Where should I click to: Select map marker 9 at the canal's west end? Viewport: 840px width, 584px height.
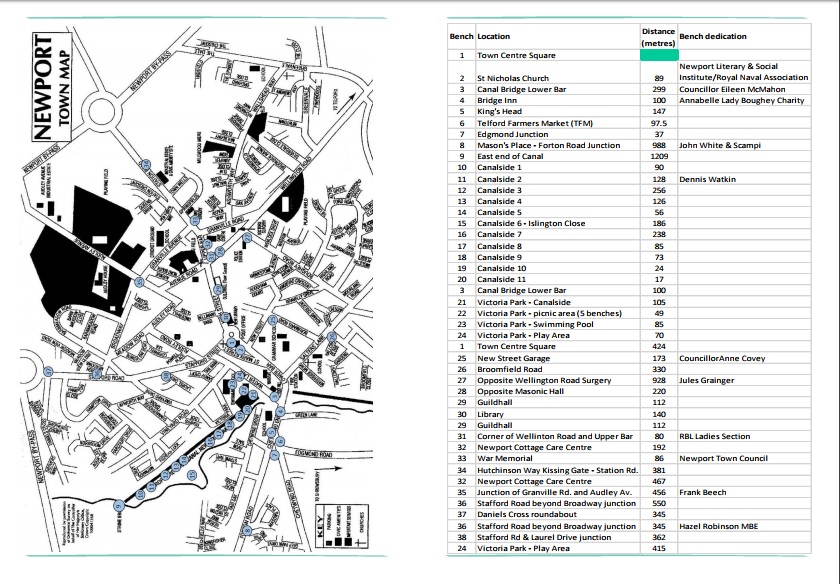(119, 505)
